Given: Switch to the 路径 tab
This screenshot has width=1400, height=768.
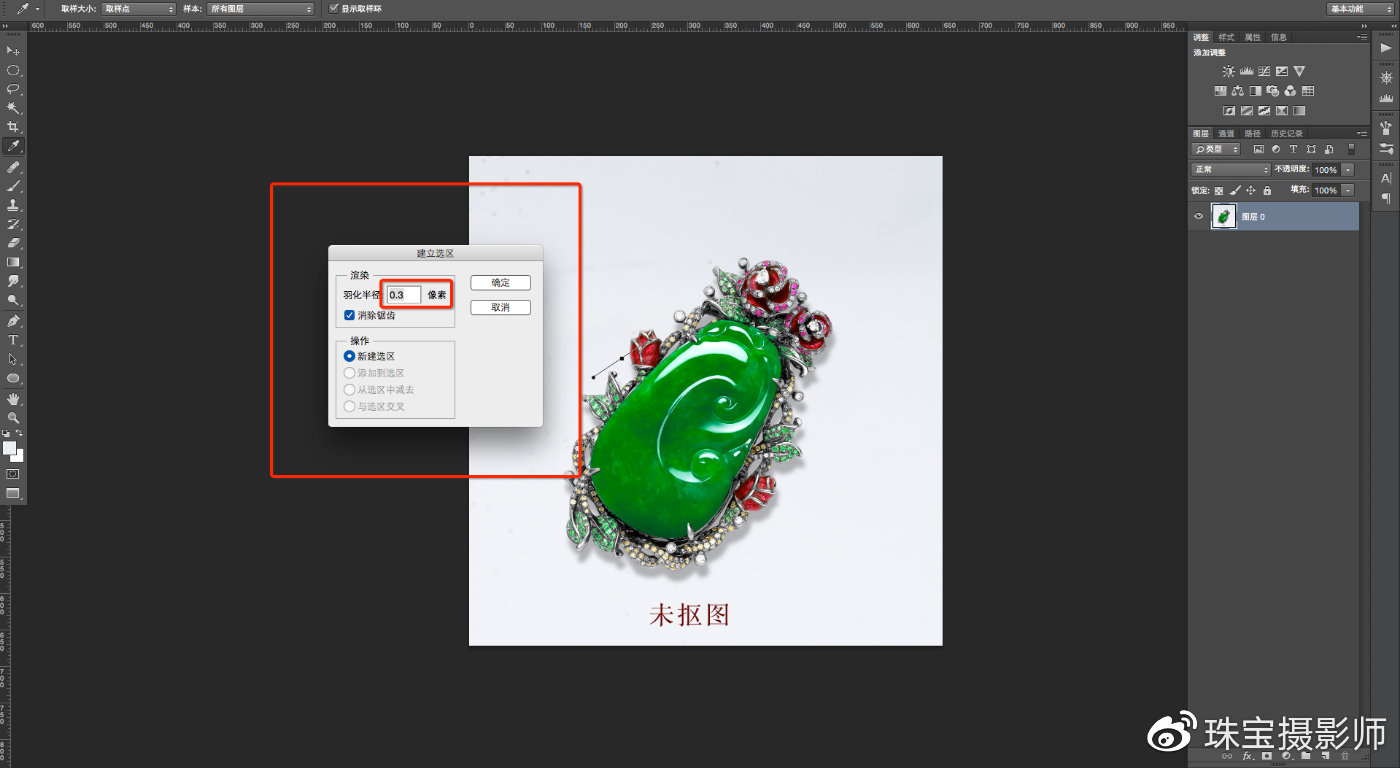Looking at the screenshot, I should 1252,133.
